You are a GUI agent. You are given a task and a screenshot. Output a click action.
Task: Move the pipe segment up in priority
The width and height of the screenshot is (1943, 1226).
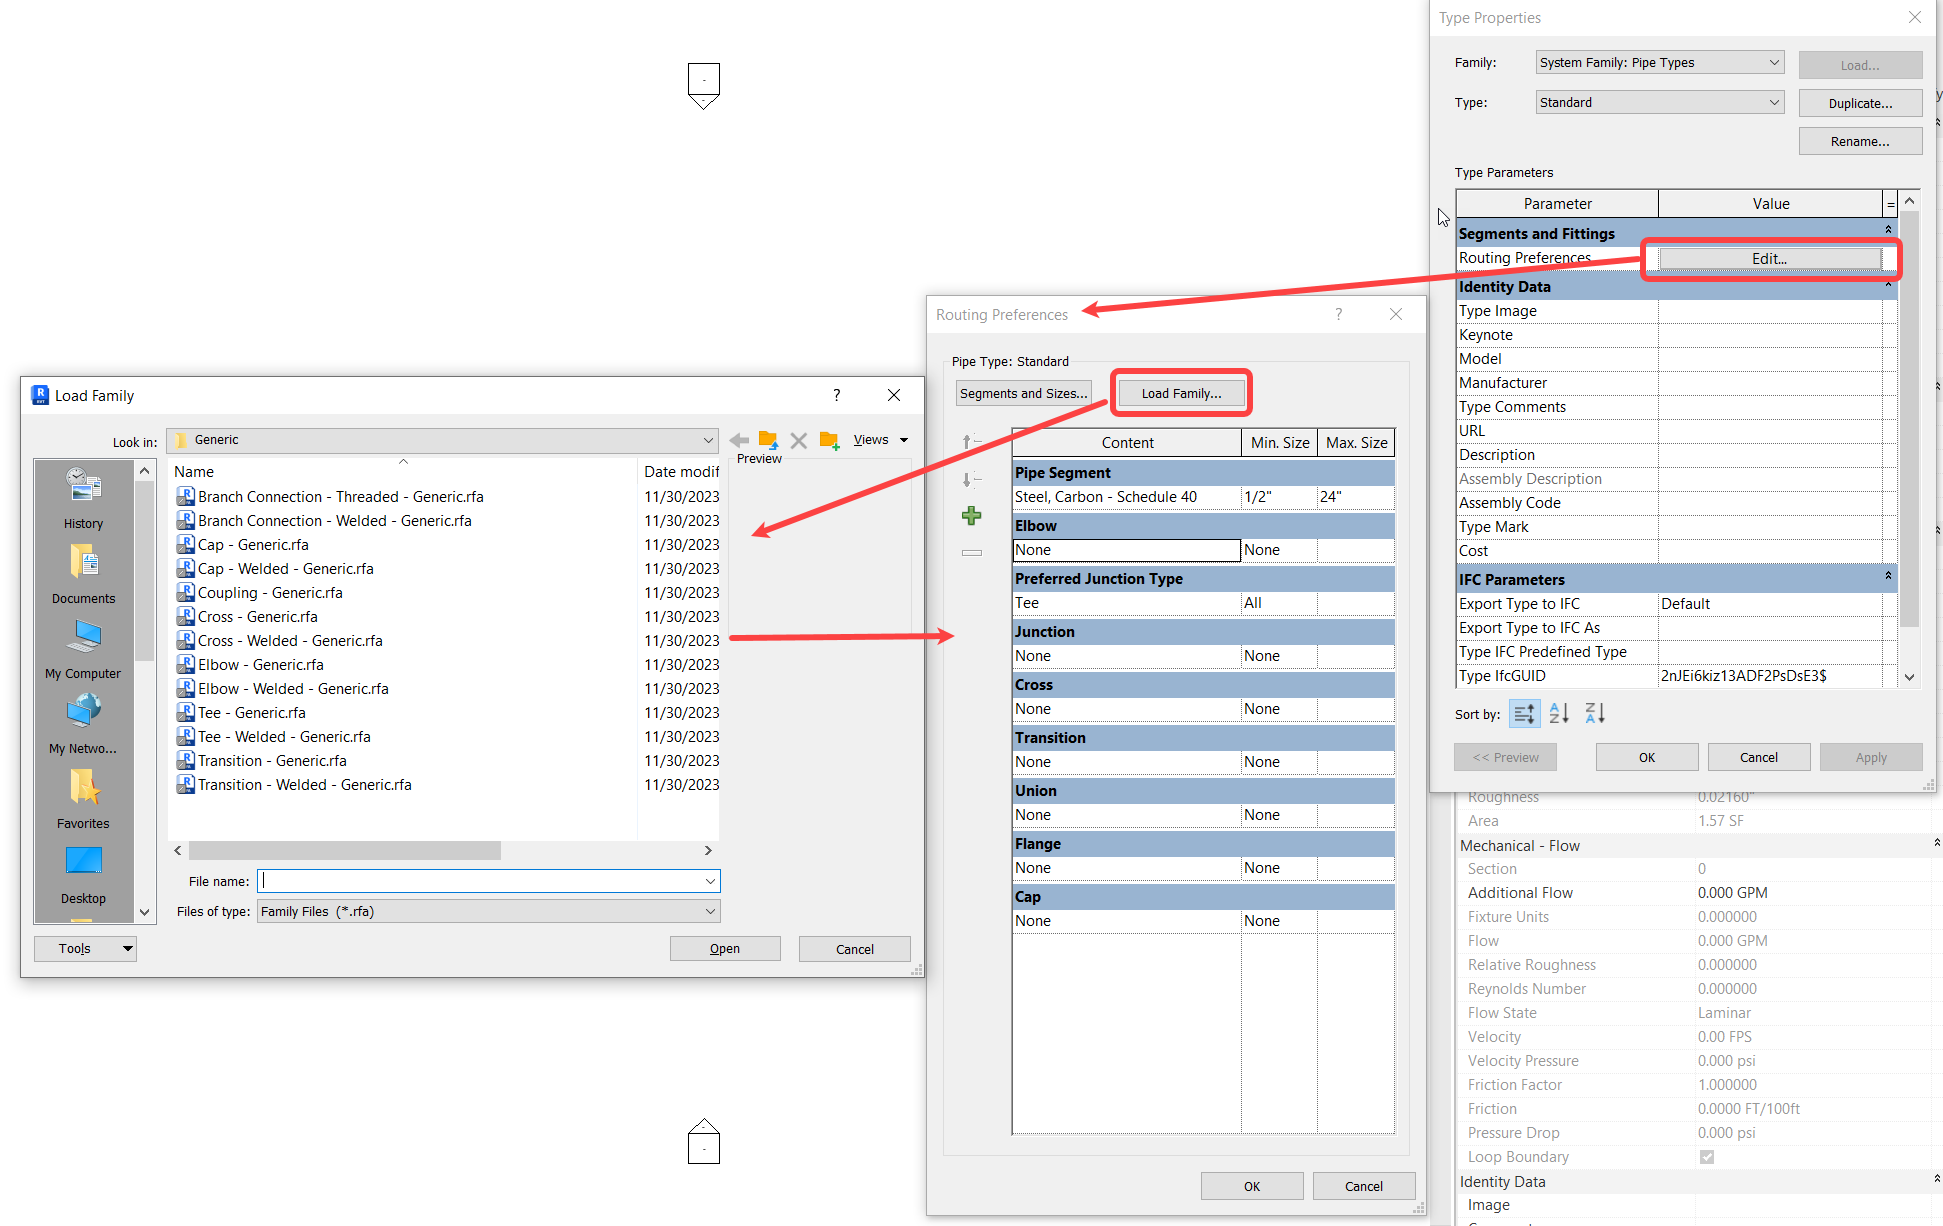tap(970, 440)
